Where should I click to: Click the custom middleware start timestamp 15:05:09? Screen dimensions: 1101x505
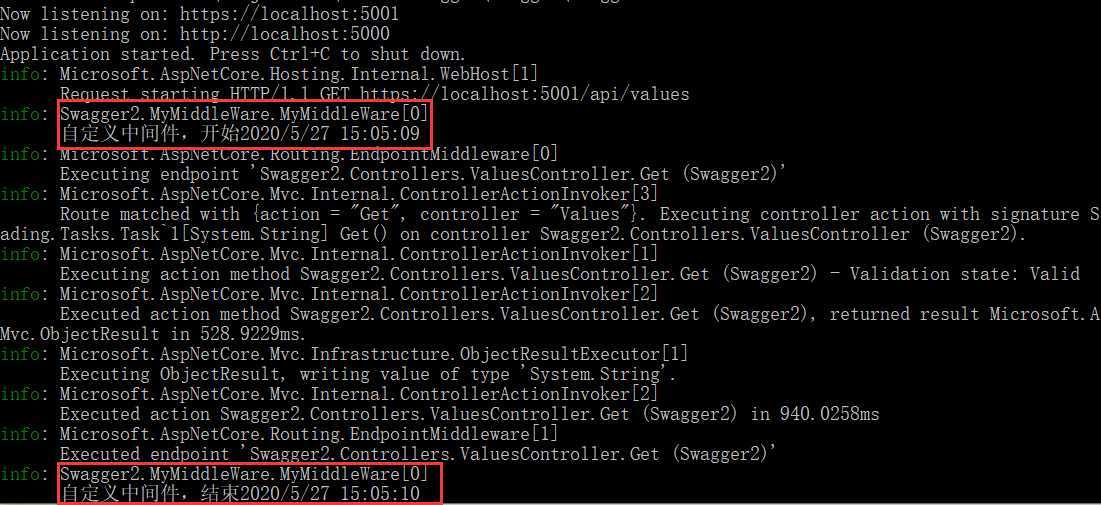(380, 133)
